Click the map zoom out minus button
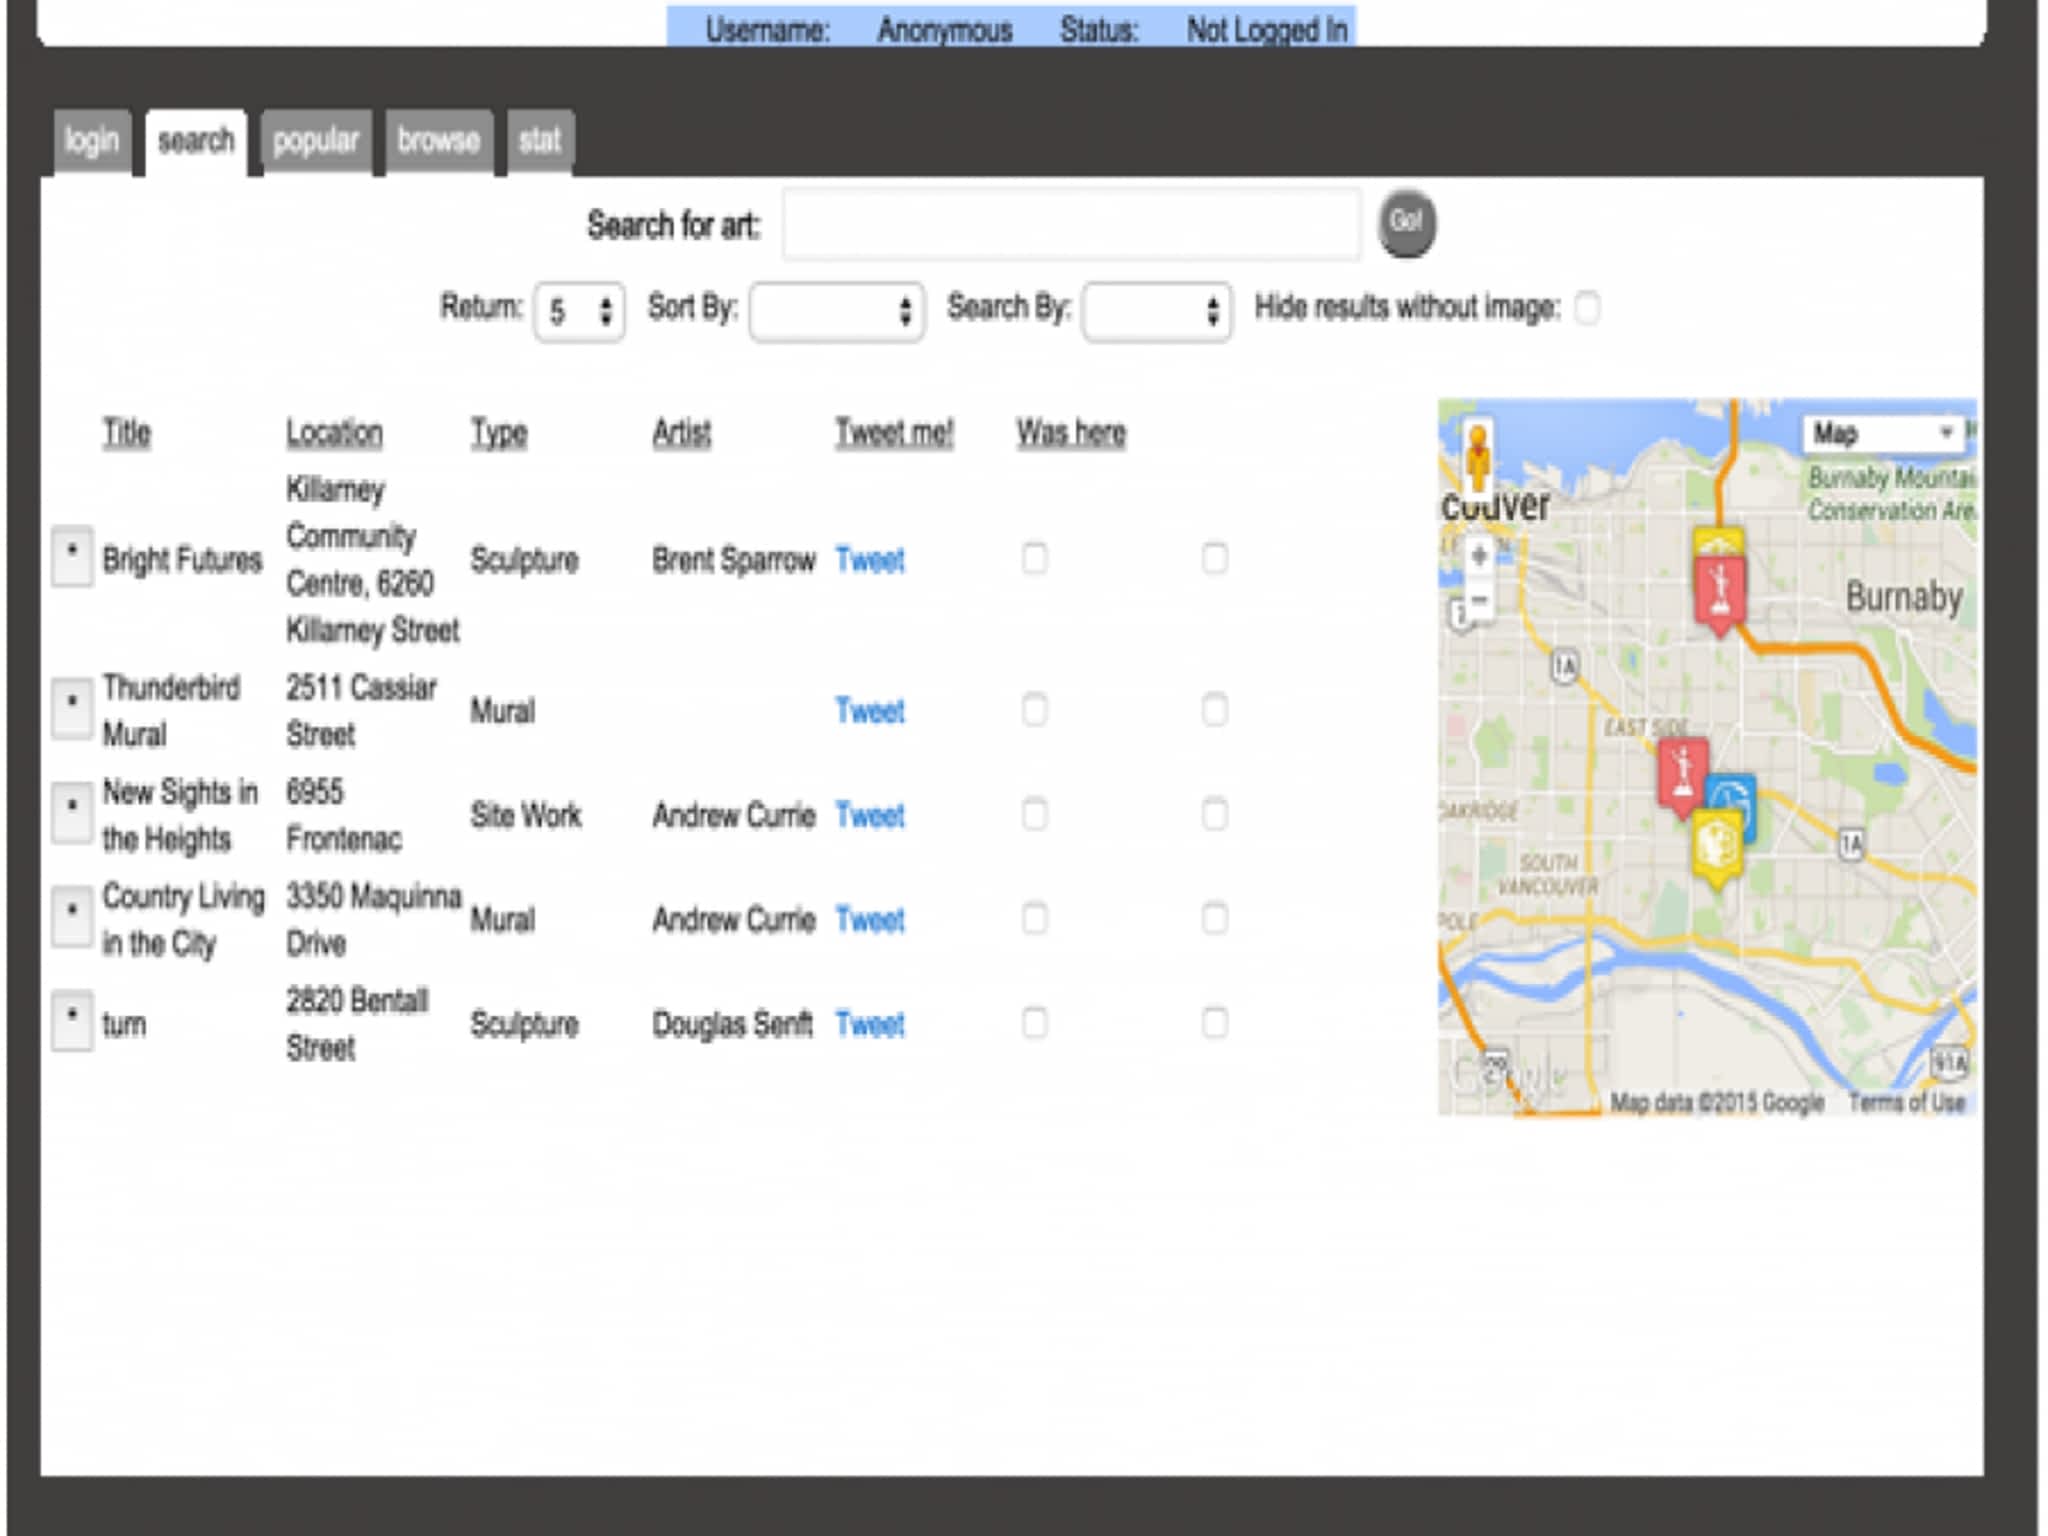This screenshot has height=1536, width=2048. (1479, 600)
